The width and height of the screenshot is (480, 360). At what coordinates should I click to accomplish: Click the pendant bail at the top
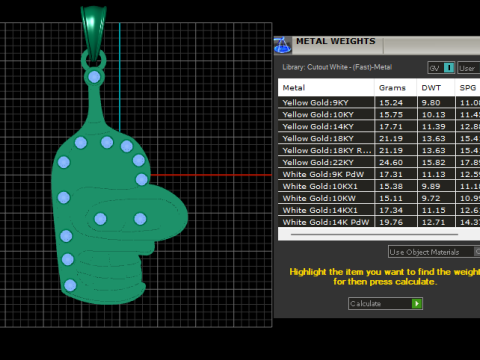coord(94,32)
